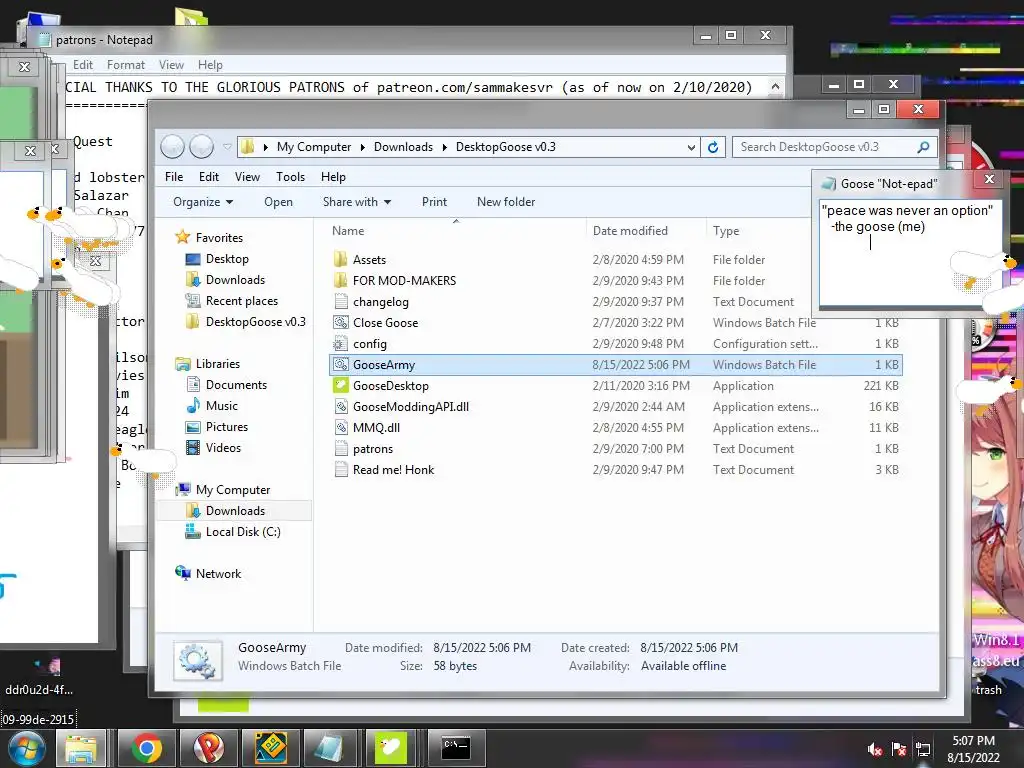
Task: Open the recent pages dropdown arrow
Action: pyautogui.click(x=227, y=147)
